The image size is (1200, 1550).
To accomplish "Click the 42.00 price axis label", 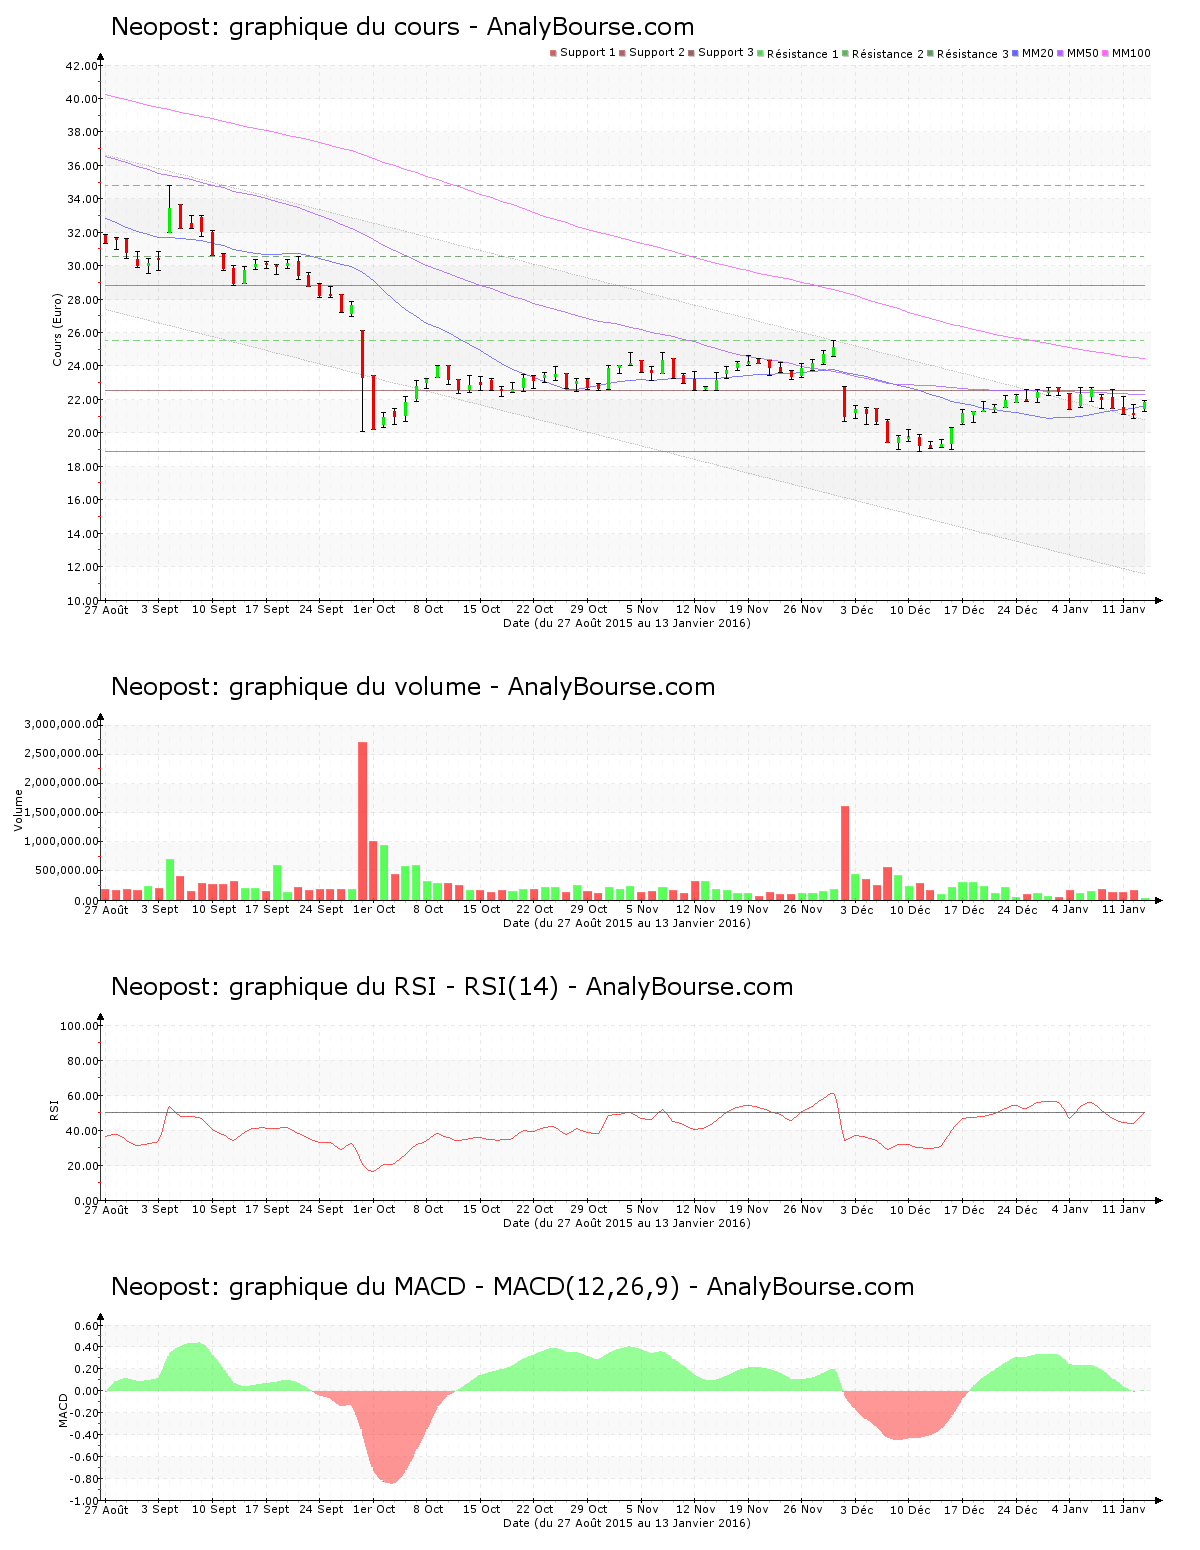I will click(82, 66).
